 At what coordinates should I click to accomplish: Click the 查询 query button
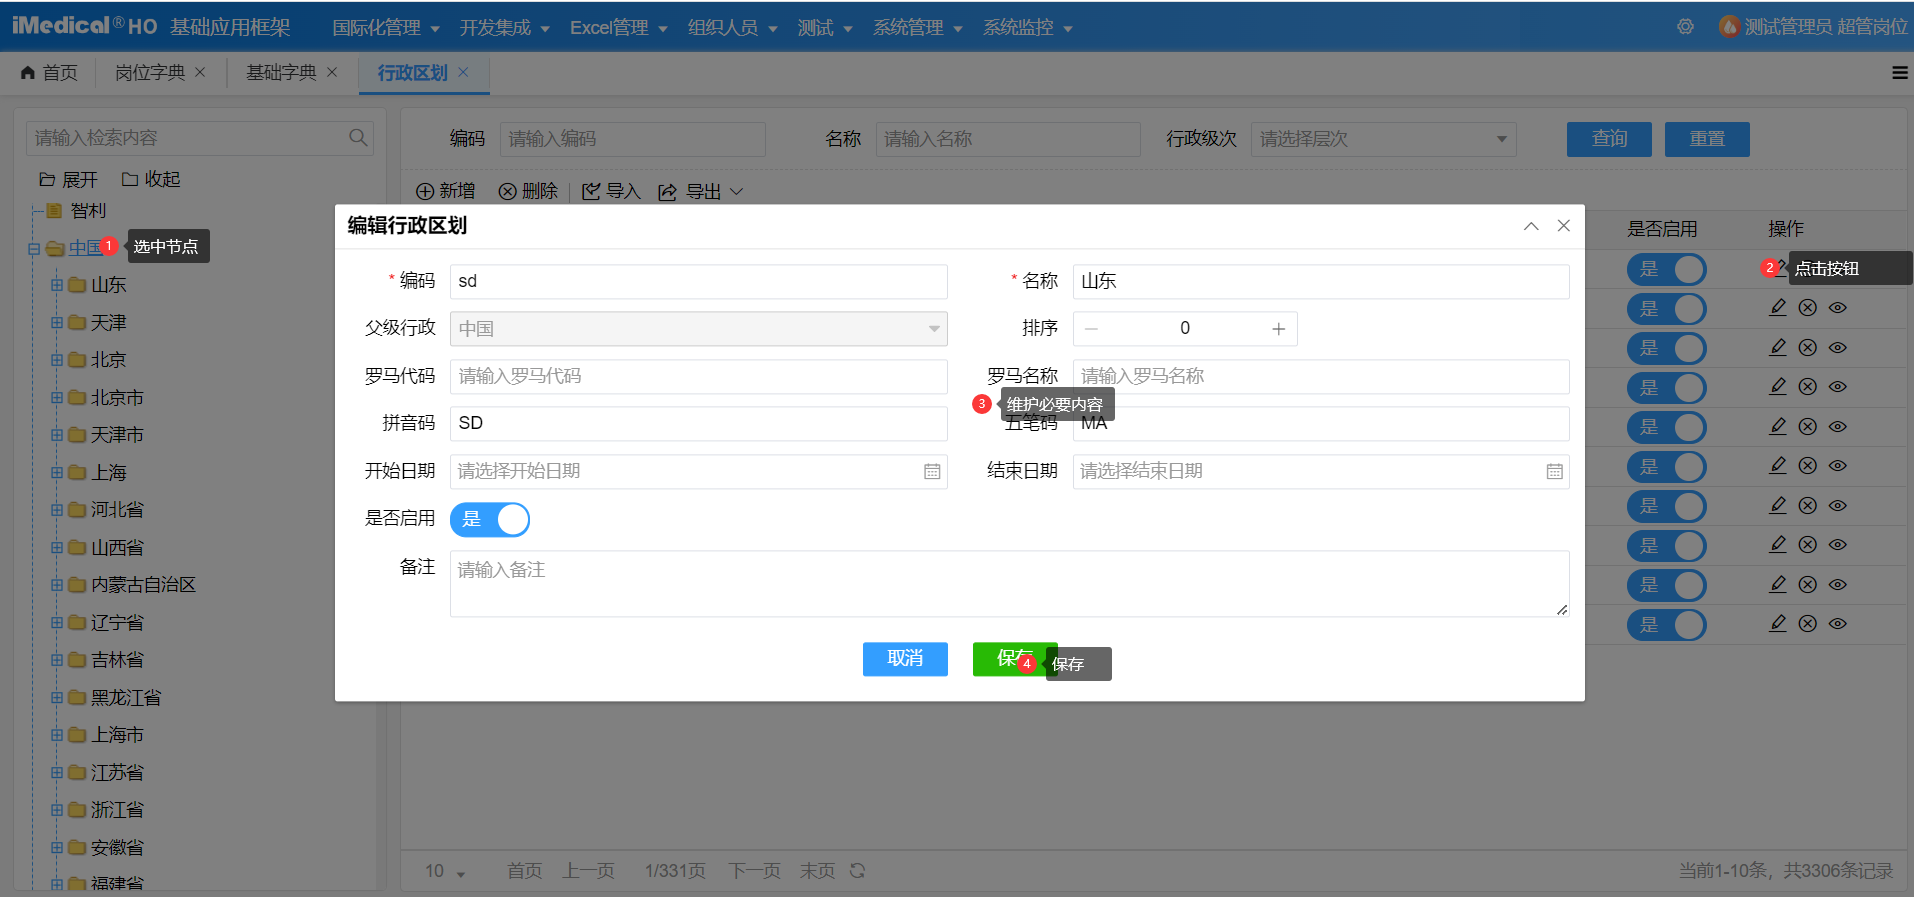[x=1608, y=139]
